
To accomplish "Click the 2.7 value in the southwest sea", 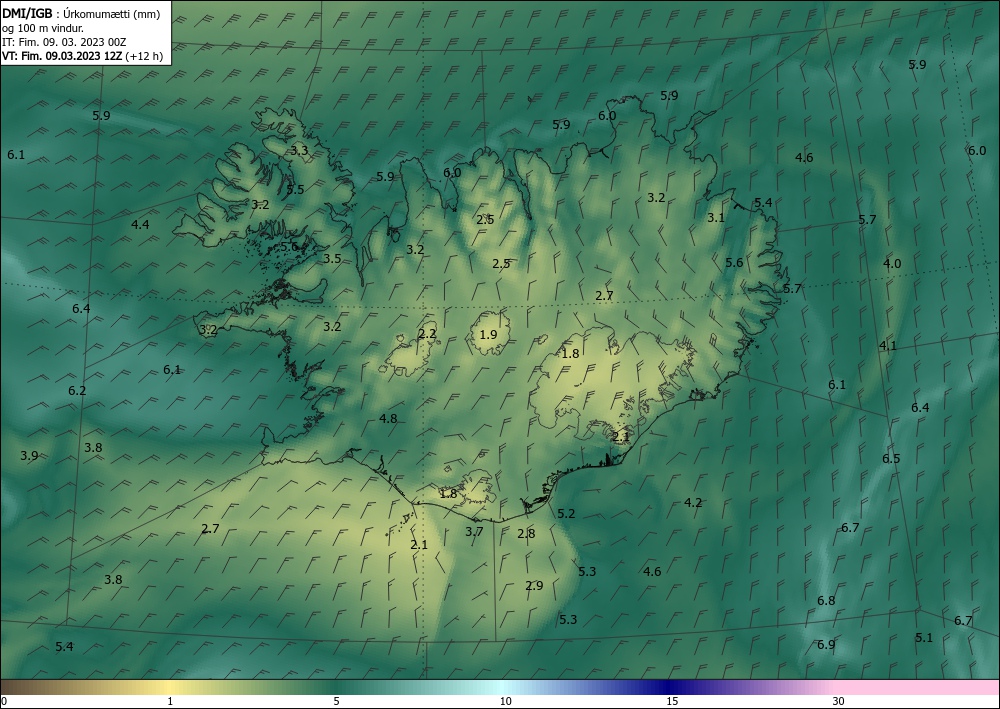I will coord(210,529).
